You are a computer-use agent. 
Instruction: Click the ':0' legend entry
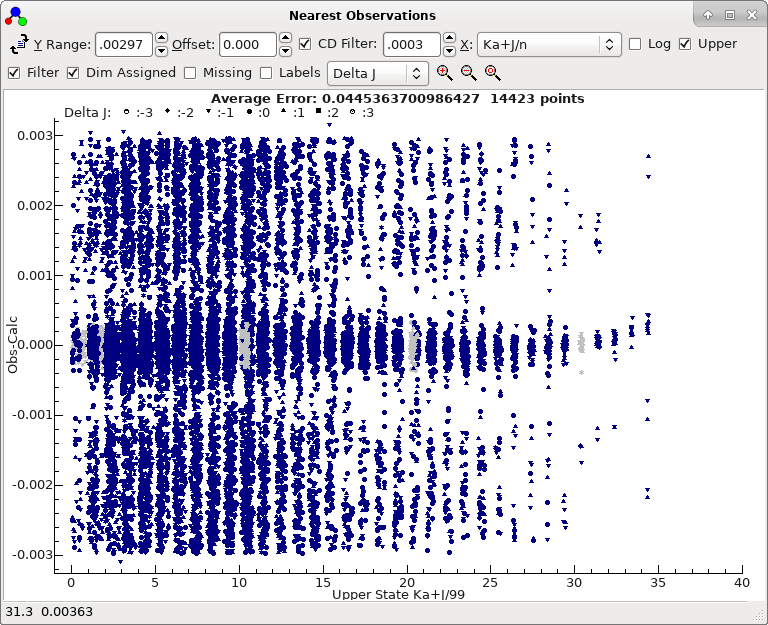click(x=258, y=113)
